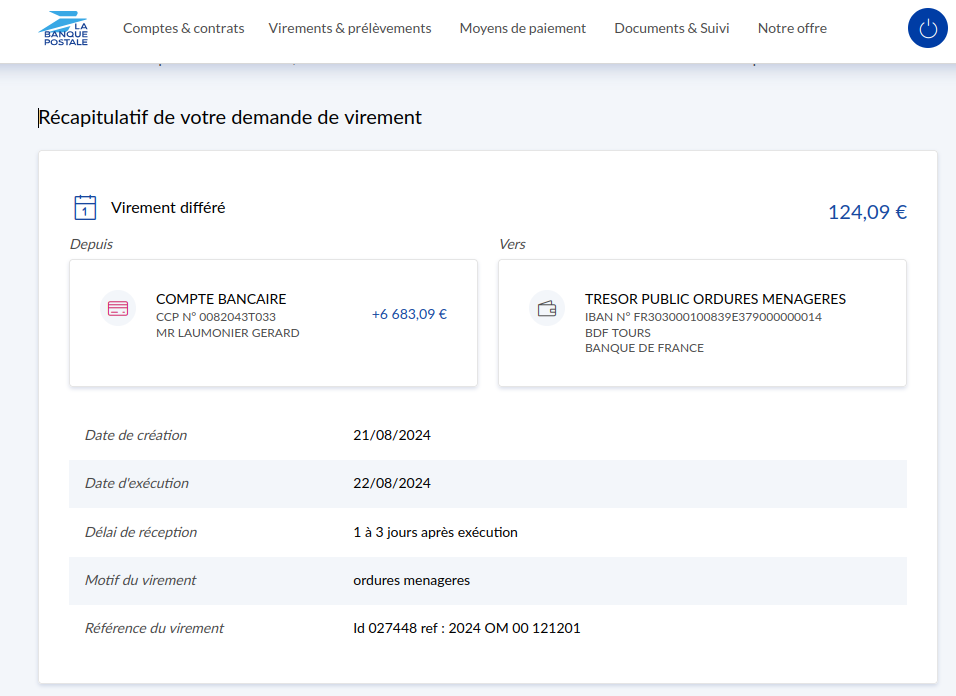Select Notre offre in the navigation

pyautogui.click(x=792, y=28)
